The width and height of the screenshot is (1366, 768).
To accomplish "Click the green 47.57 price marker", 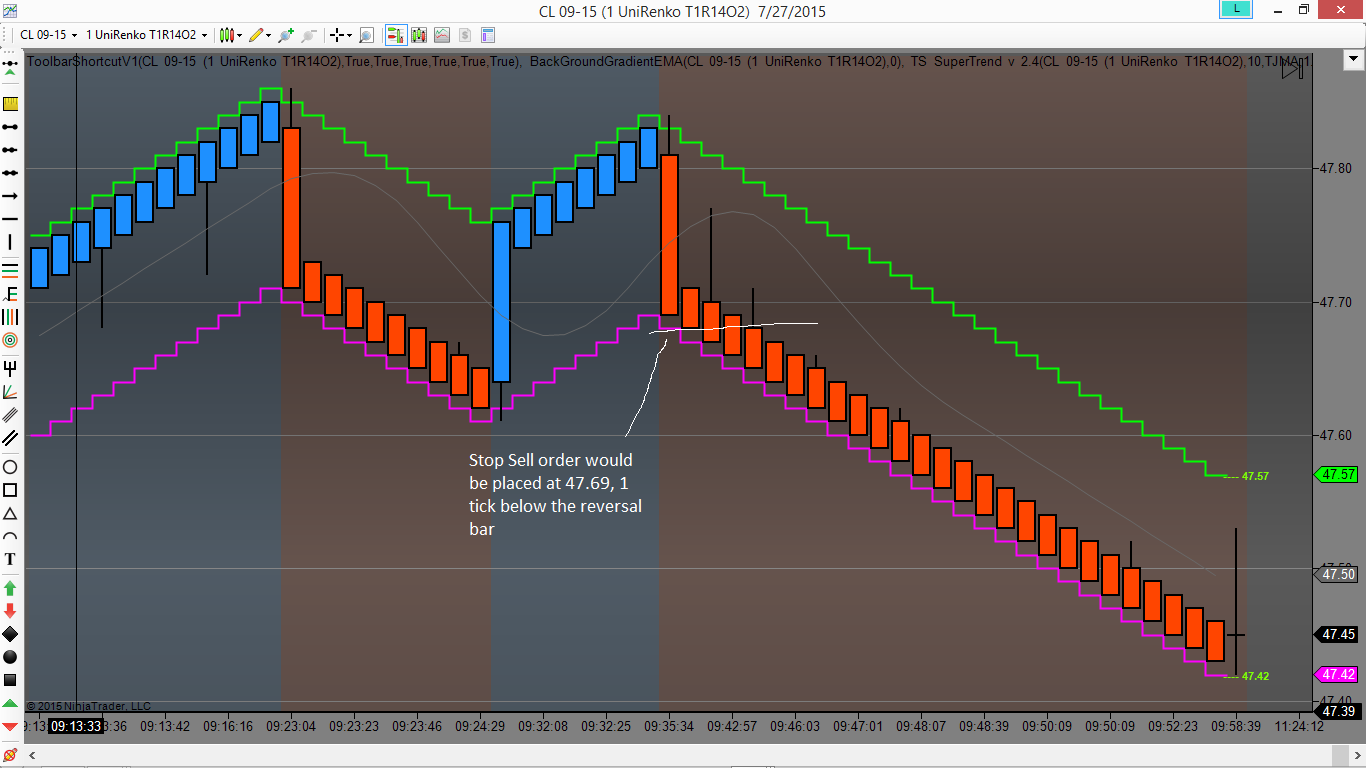I will pyautogui.click(x=1338, y=475).
